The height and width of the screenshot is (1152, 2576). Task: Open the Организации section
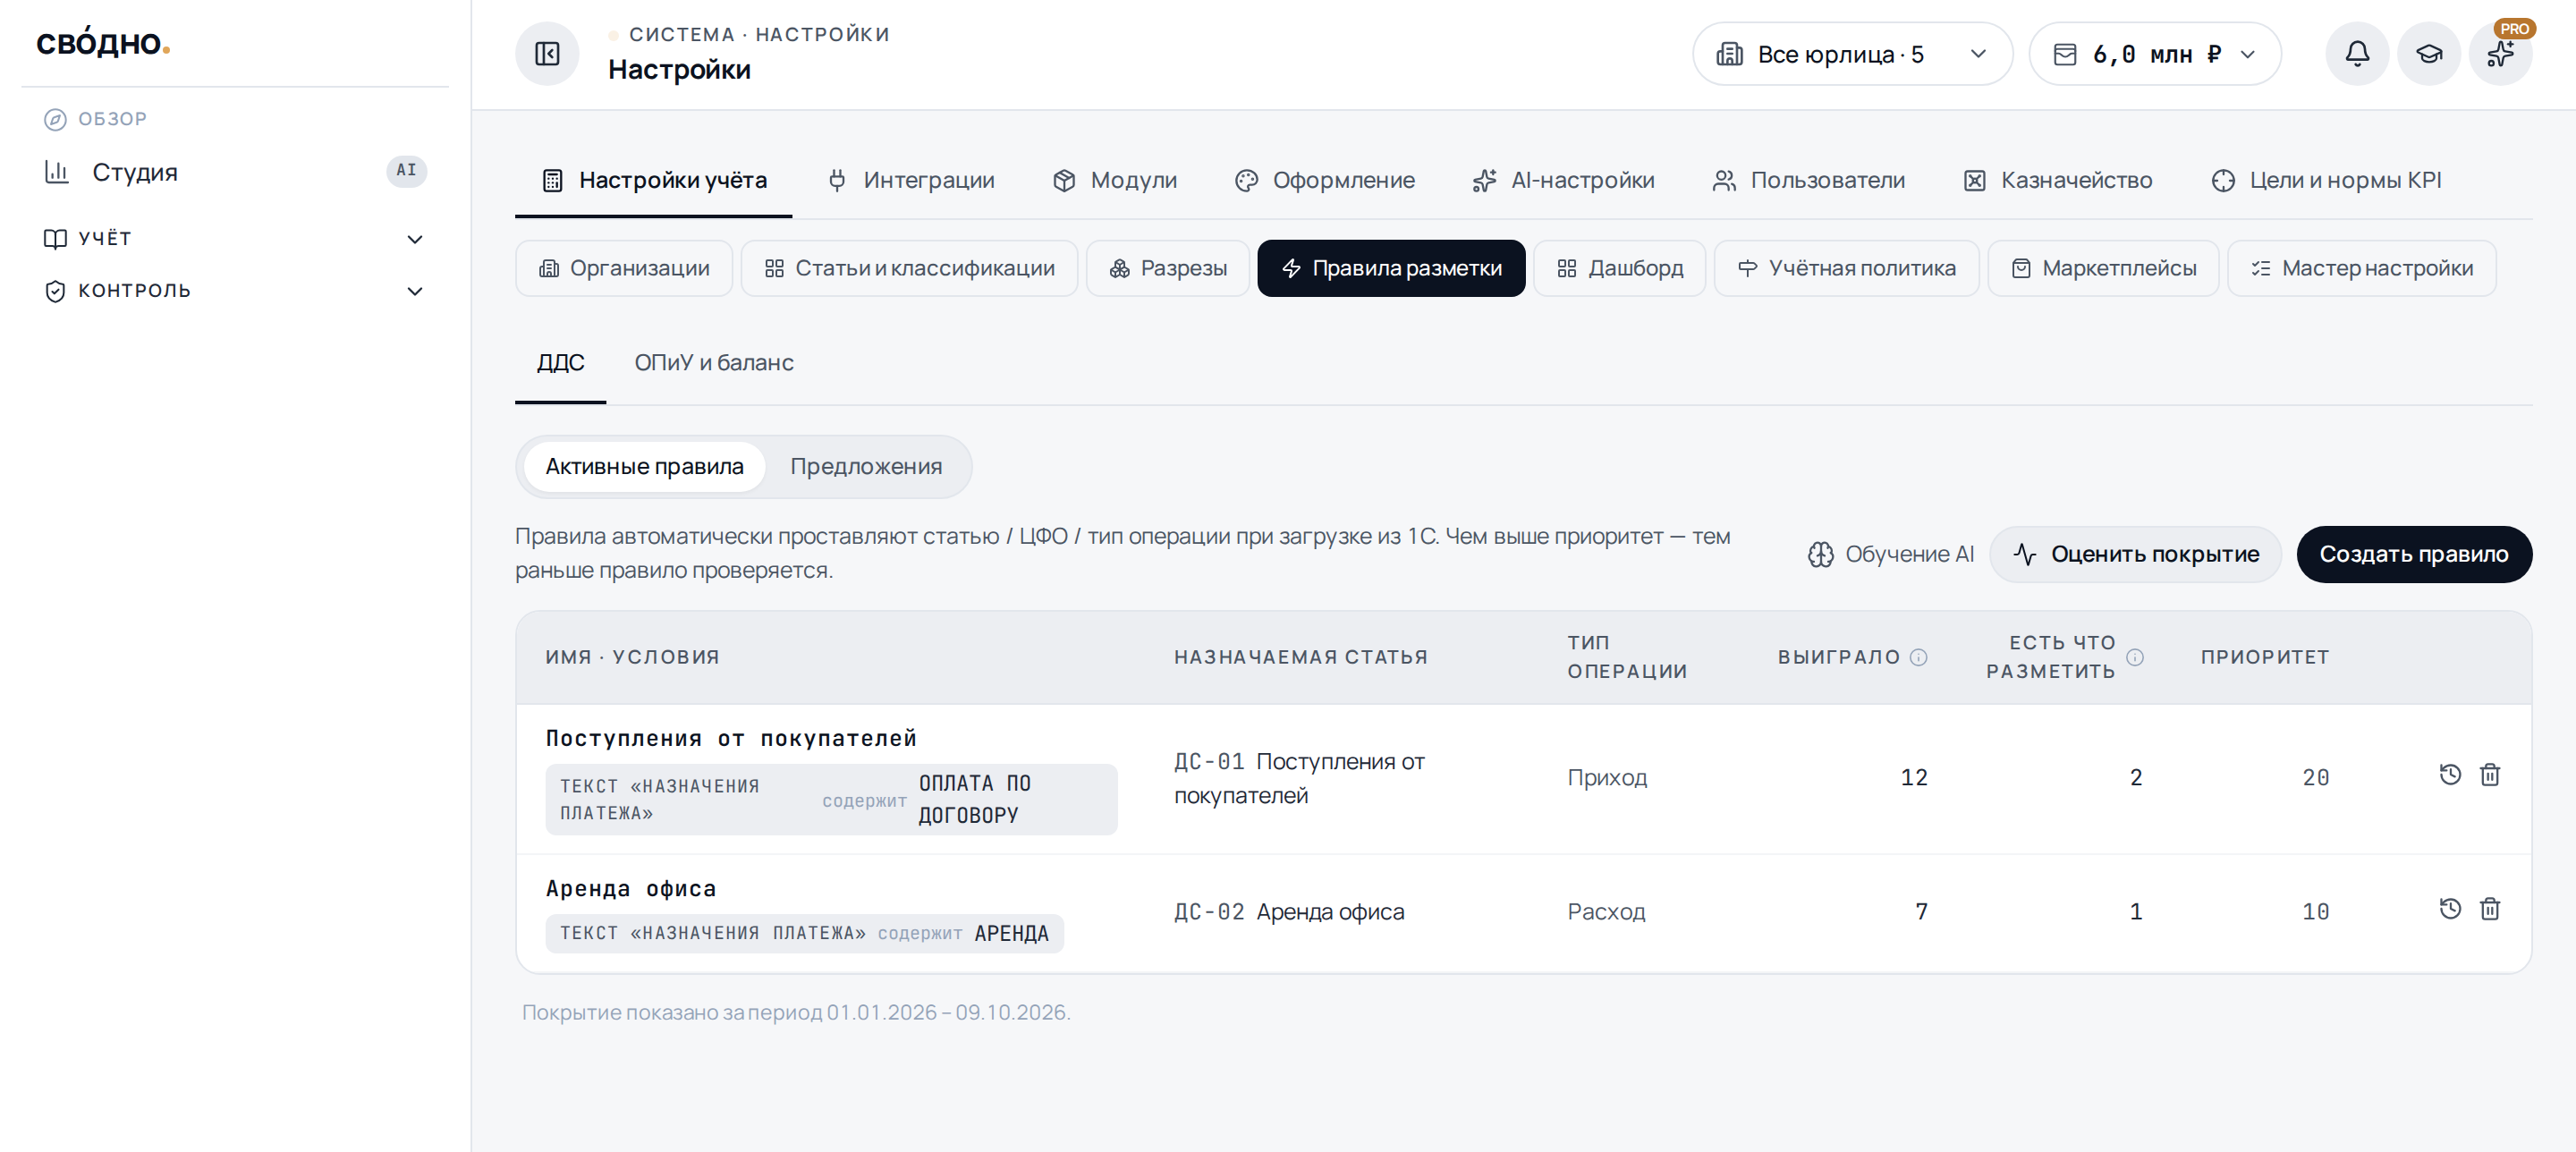(624, 268)
